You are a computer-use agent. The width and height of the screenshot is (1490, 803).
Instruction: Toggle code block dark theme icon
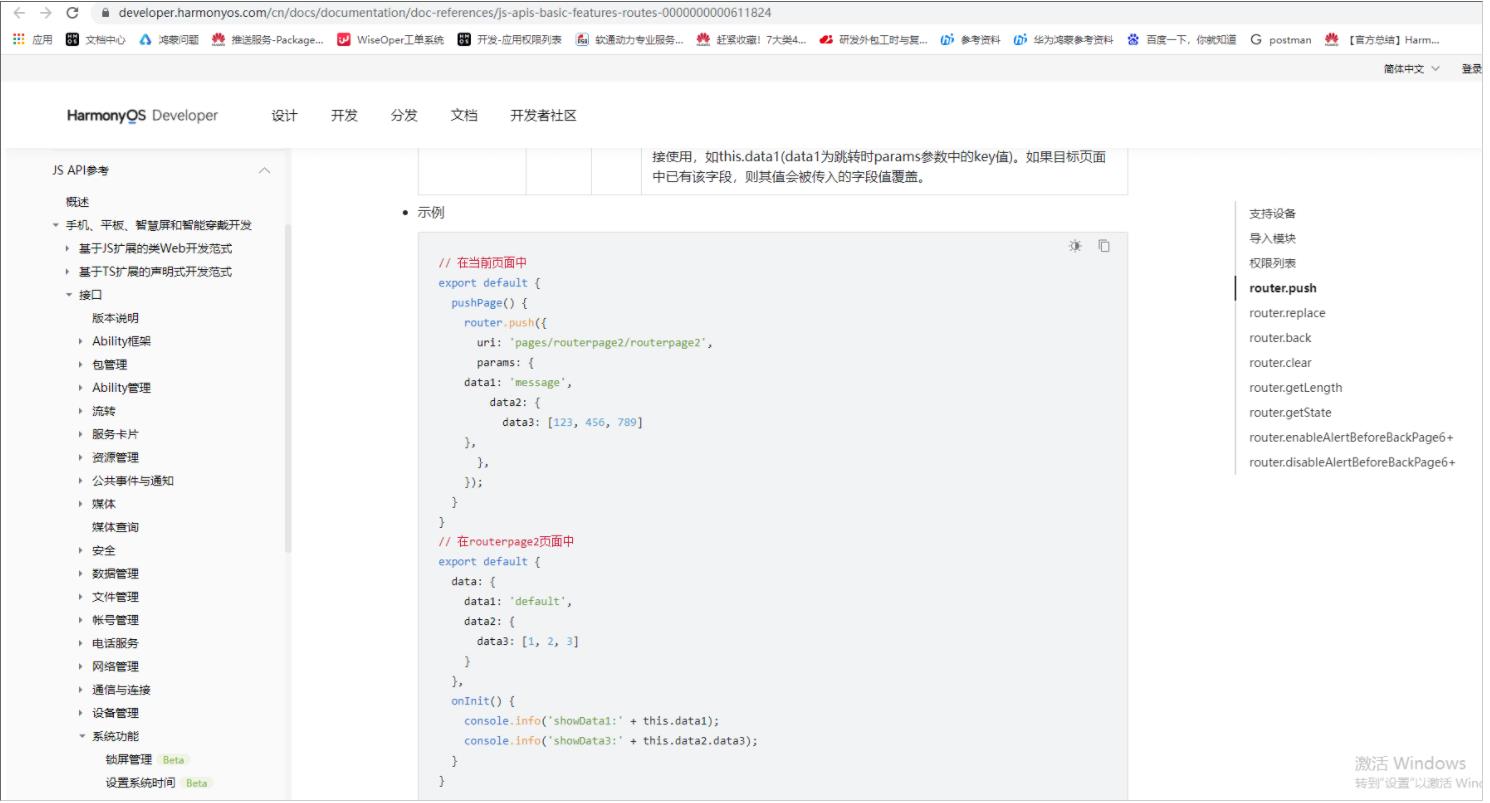[x=1075, y=246]
